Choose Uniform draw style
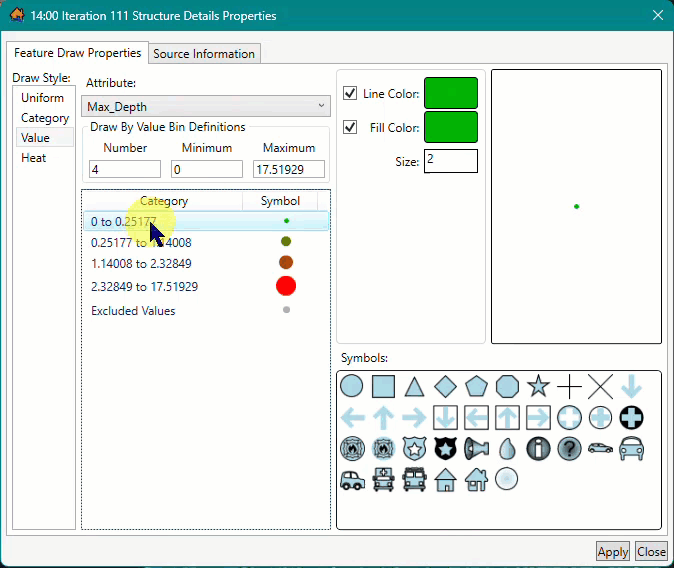Image resolution: width=674 pixels, height=568 pixels. click(x=43, y=98)
